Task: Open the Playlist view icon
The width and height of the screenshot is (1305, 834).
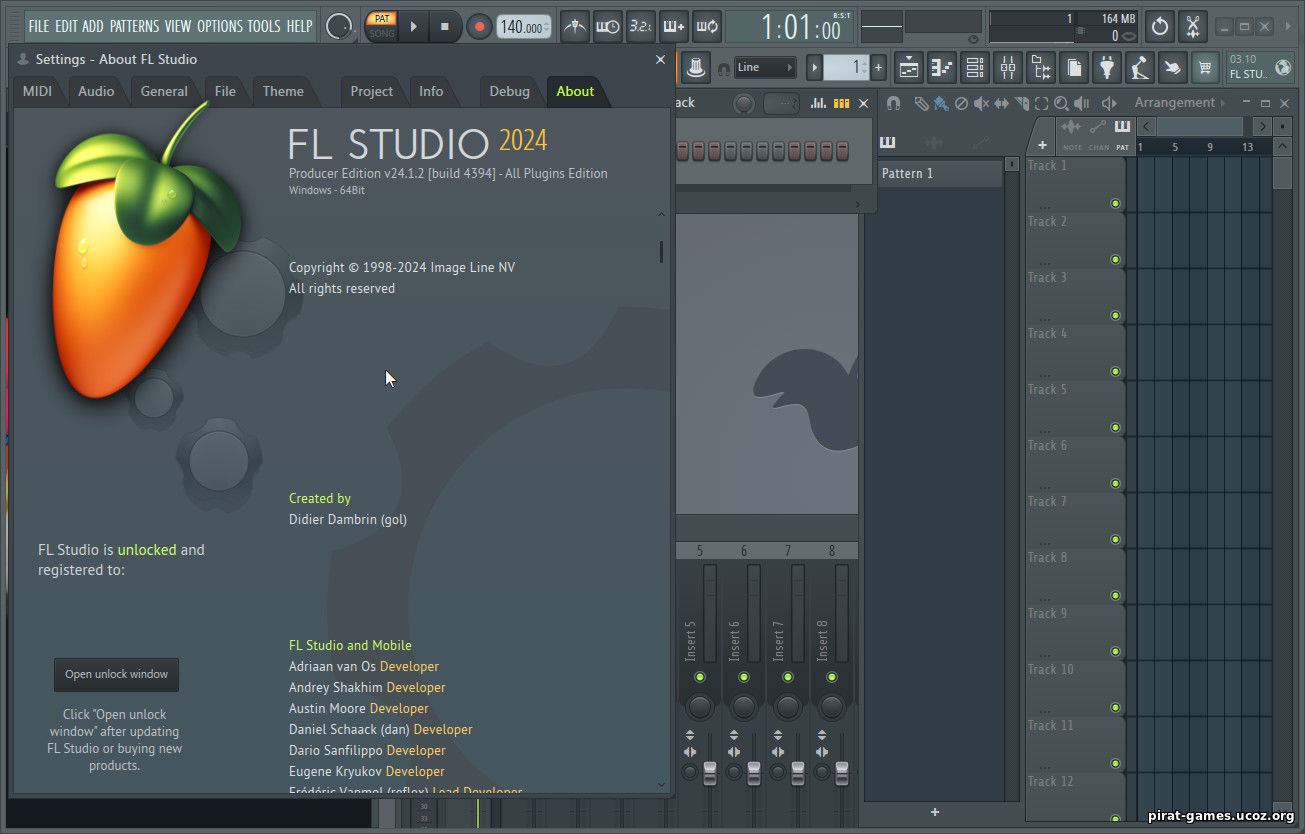Action: [909, 68]
